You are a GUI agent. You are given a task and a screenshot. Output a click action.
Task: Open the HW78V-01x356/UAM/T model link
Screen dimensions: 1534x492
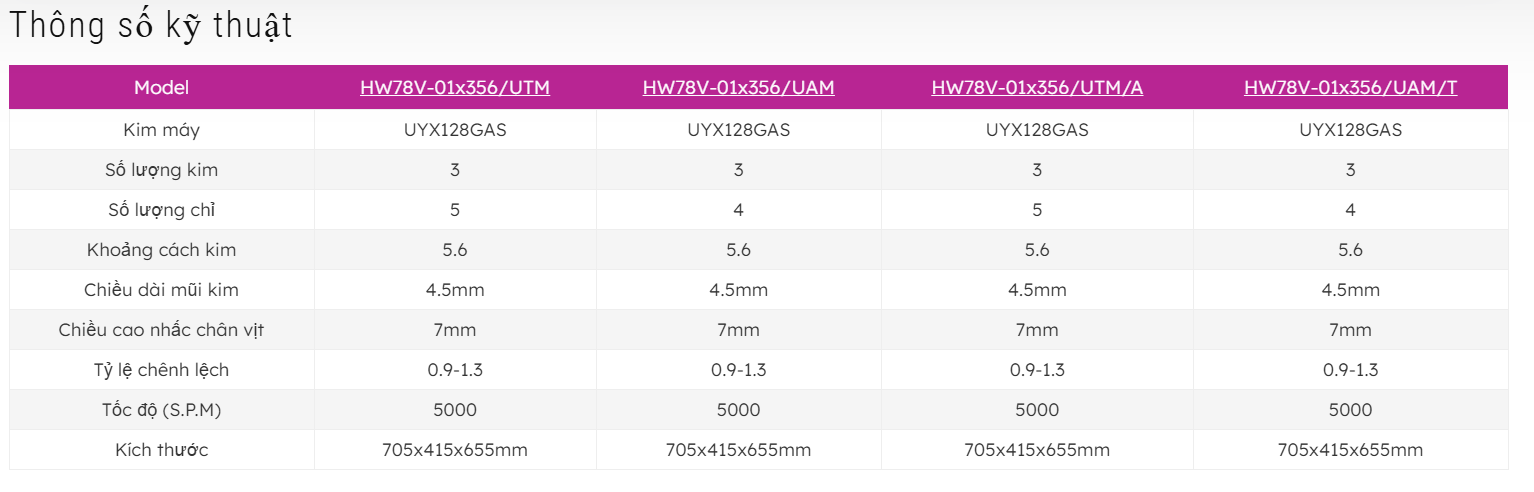point(1350,87)
